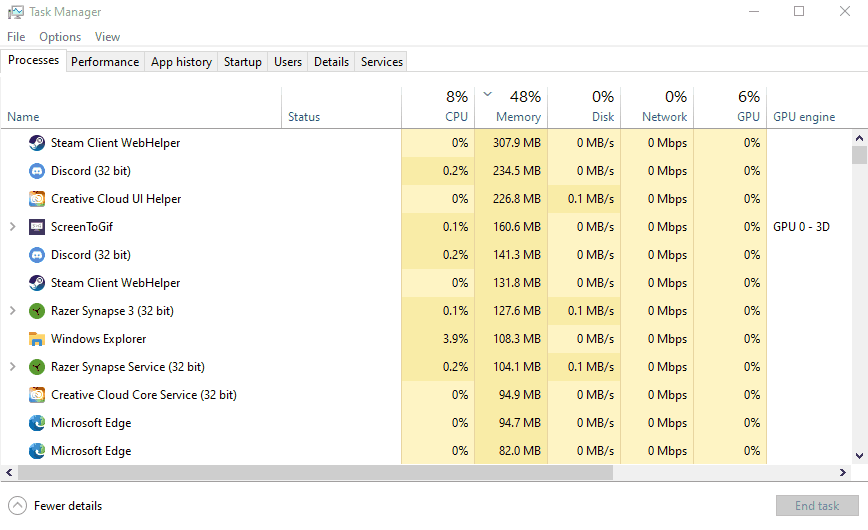Expand the Razer Synapse 3 process group
This screenshot has width=868, height=530.
point(13,311)
